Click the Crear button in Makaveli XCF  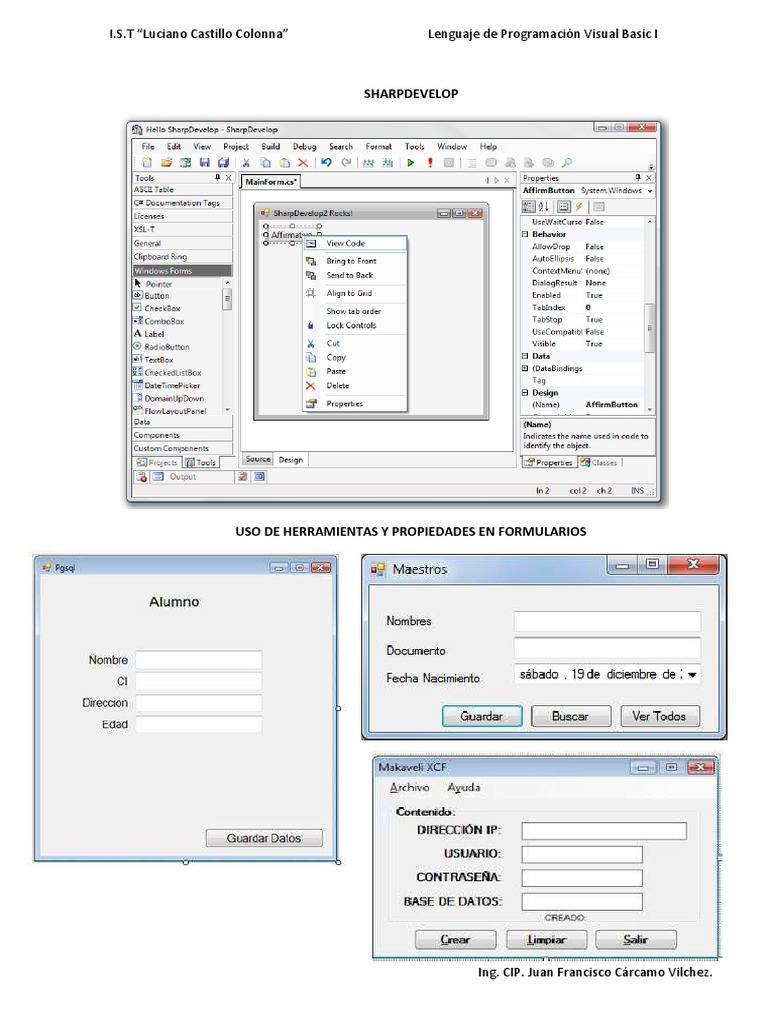pyautogui.click(x=455, y=940)
